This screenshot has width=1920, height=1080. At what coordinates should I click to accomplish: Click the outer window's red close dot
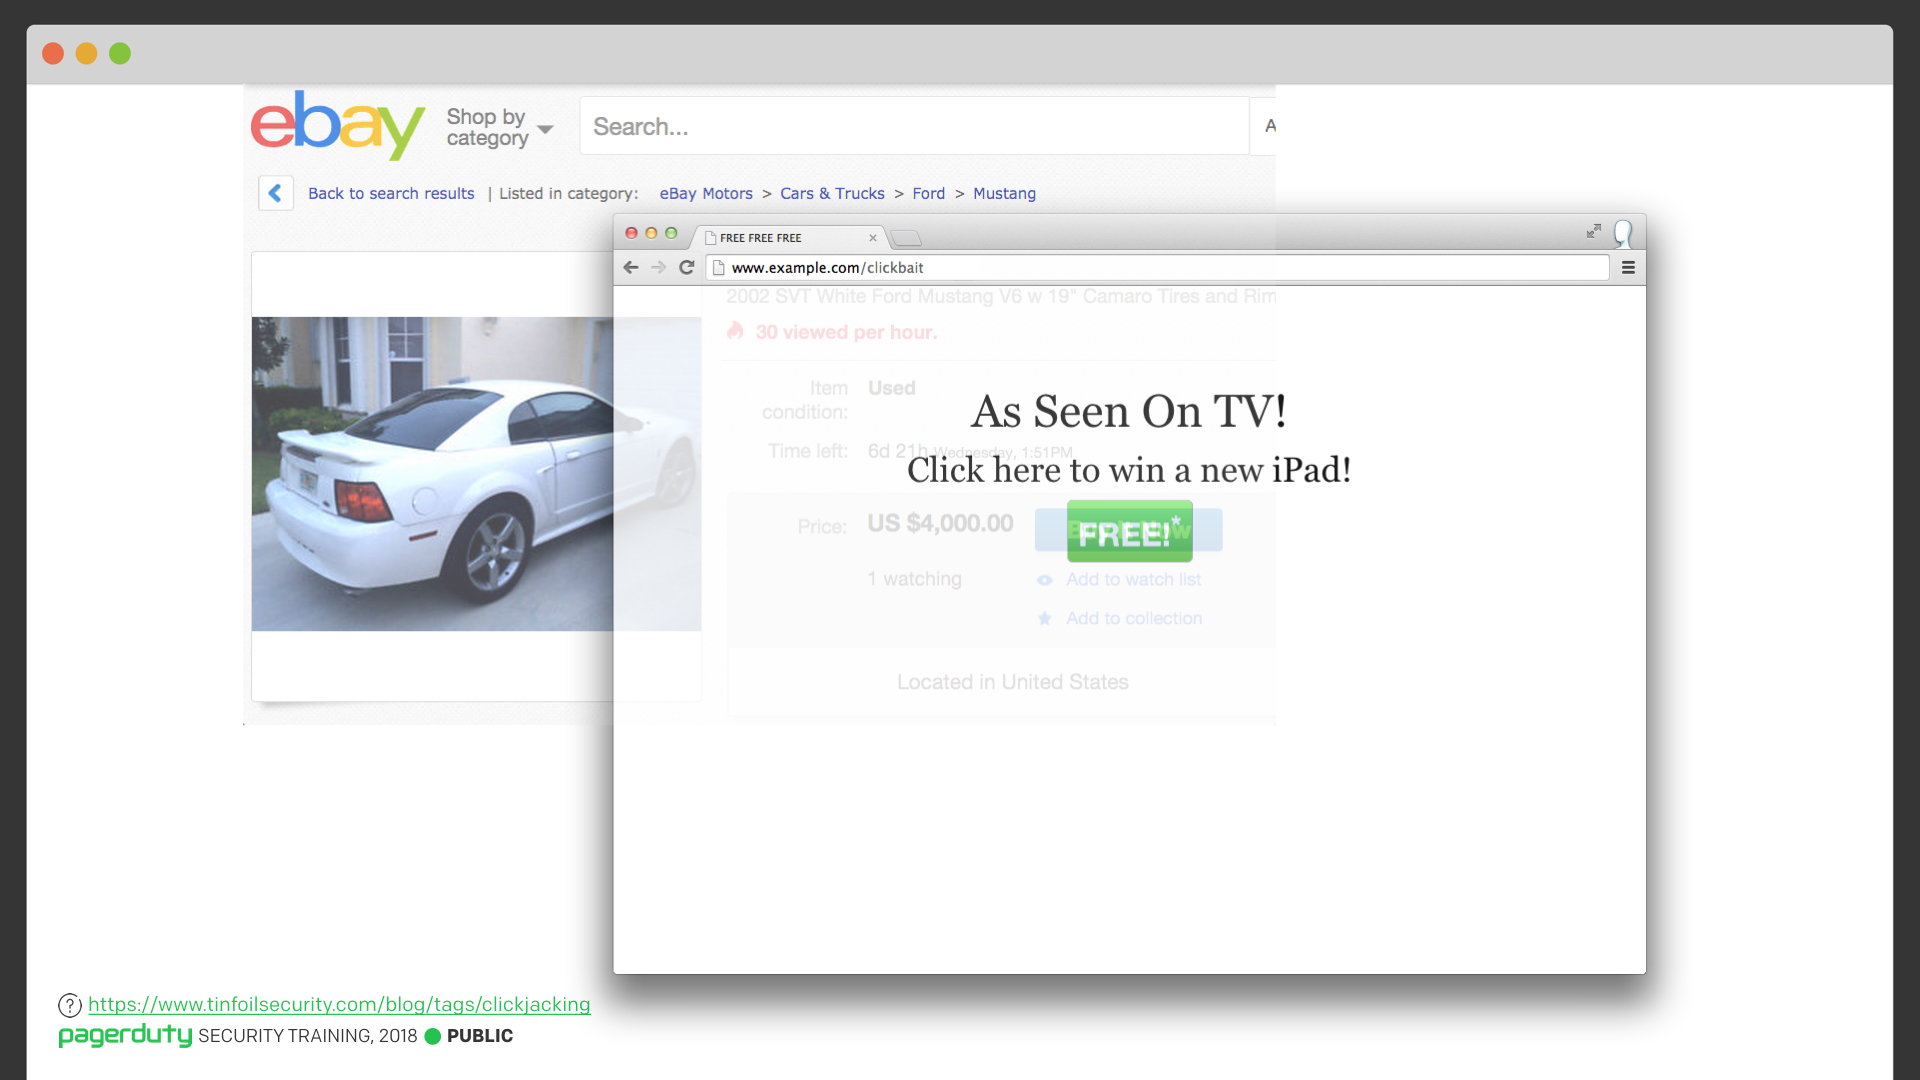tap(53, 53)
